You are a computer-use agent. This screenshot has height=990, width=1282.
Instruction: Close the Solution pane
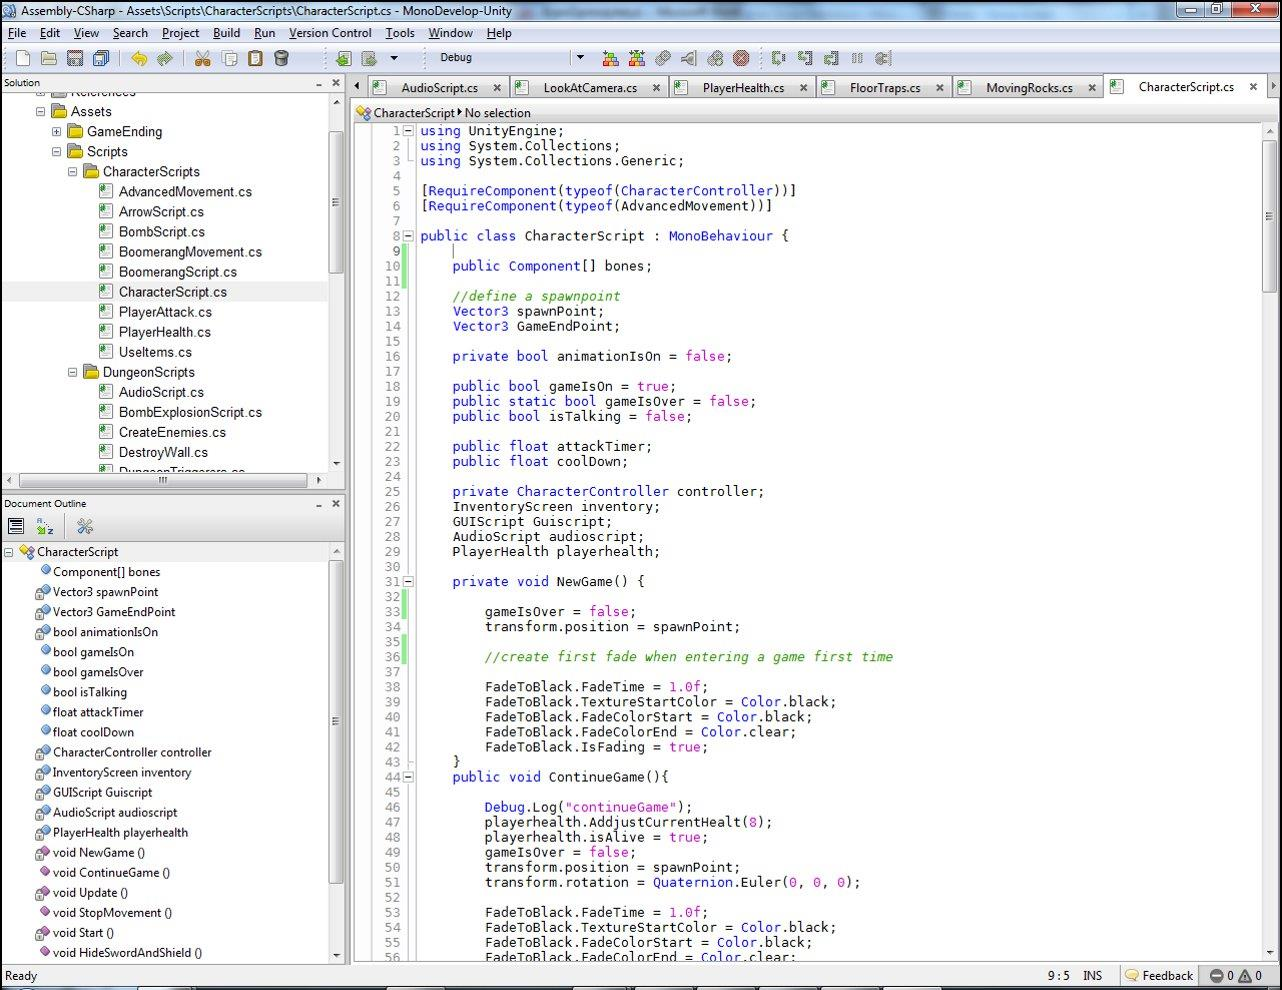point(336,84)
